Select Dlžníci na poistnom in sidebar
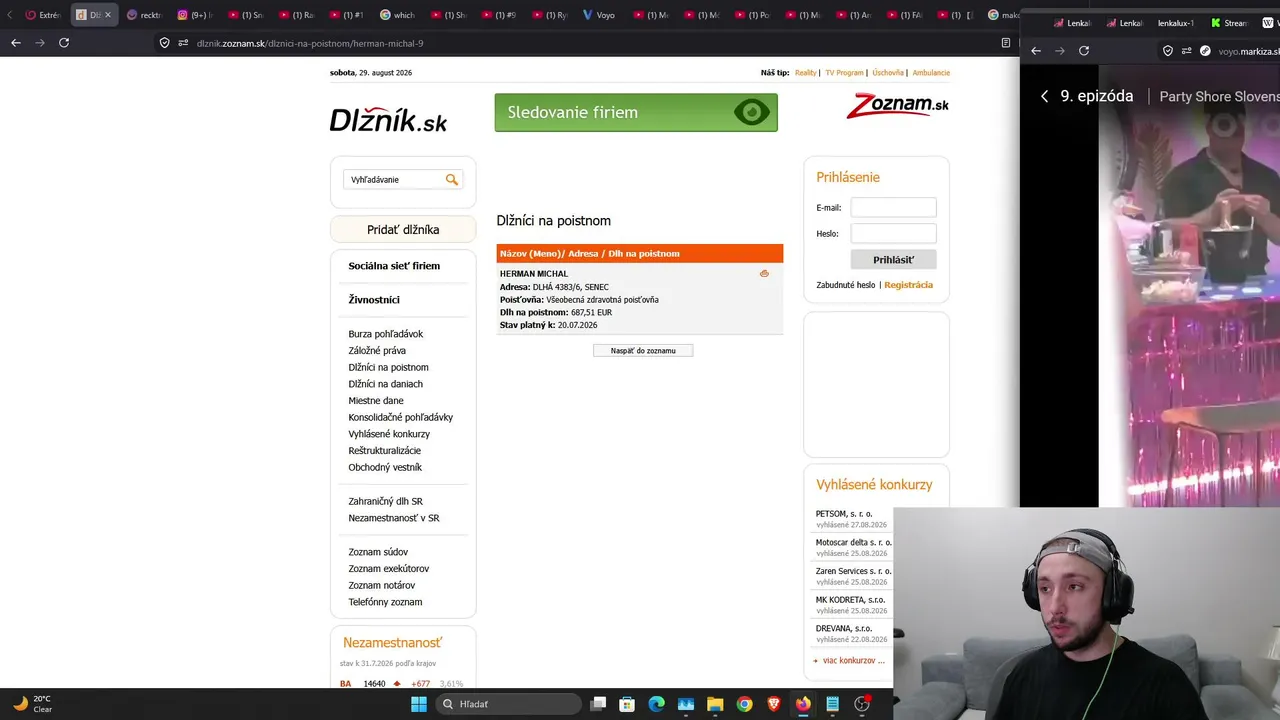Viewport: 1280px width, 720px height. click(x=388, y=367)
